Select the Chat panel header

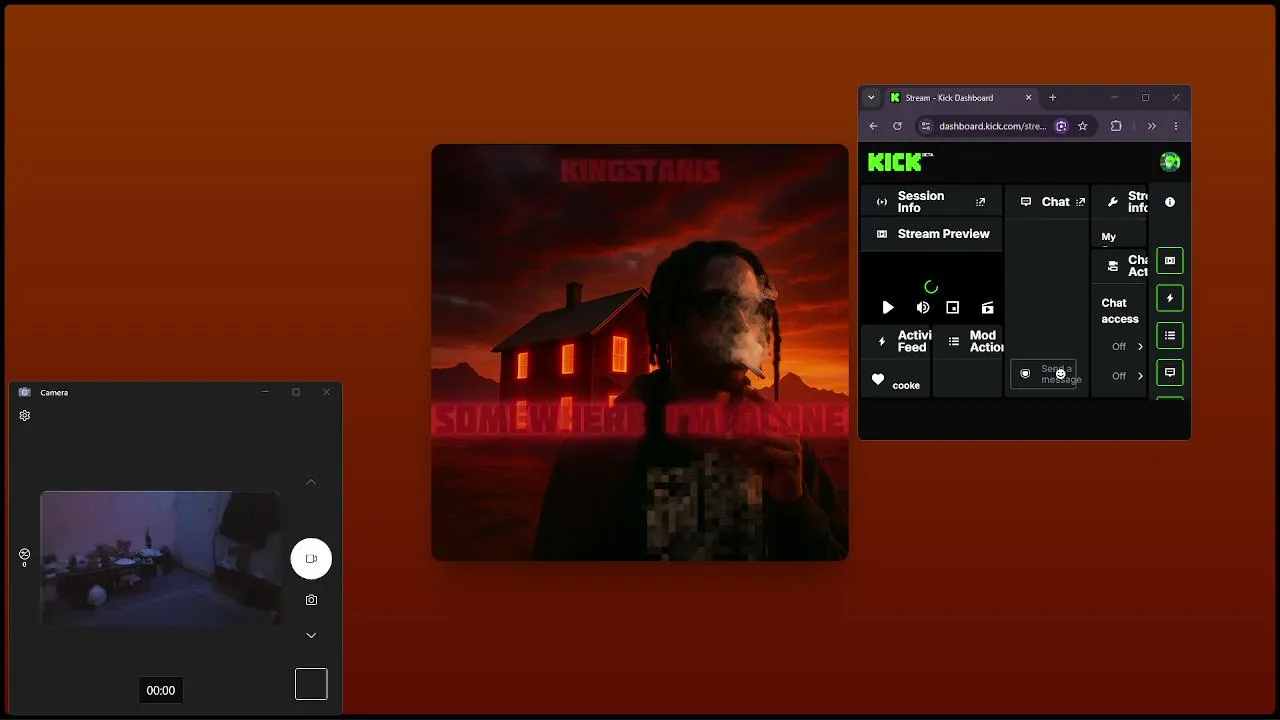1047,202
